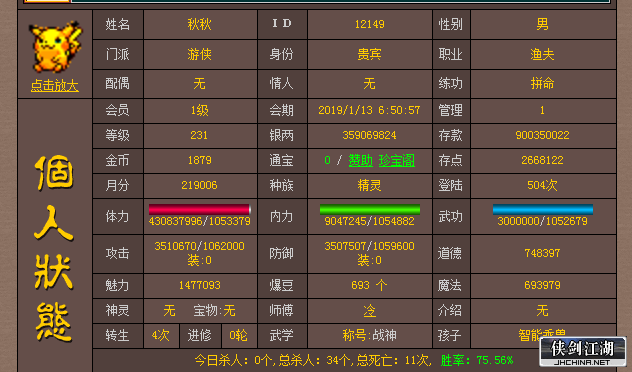The image size is (632, 372).
Task: Select the gender value 男
Action: coord(543,24)
